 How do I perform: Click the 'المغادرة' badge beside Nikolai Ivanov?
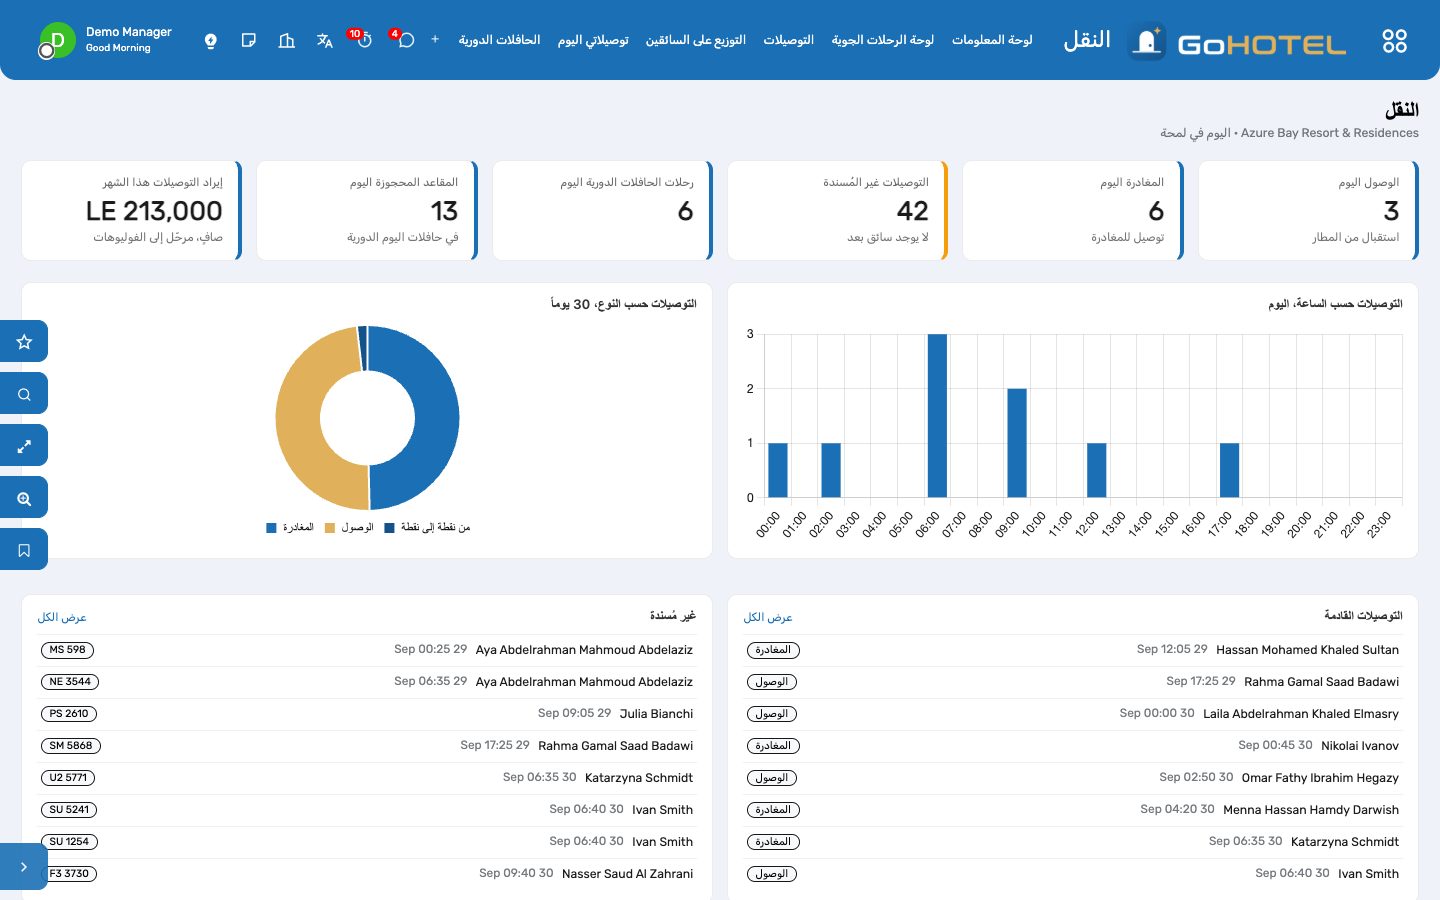773,746
